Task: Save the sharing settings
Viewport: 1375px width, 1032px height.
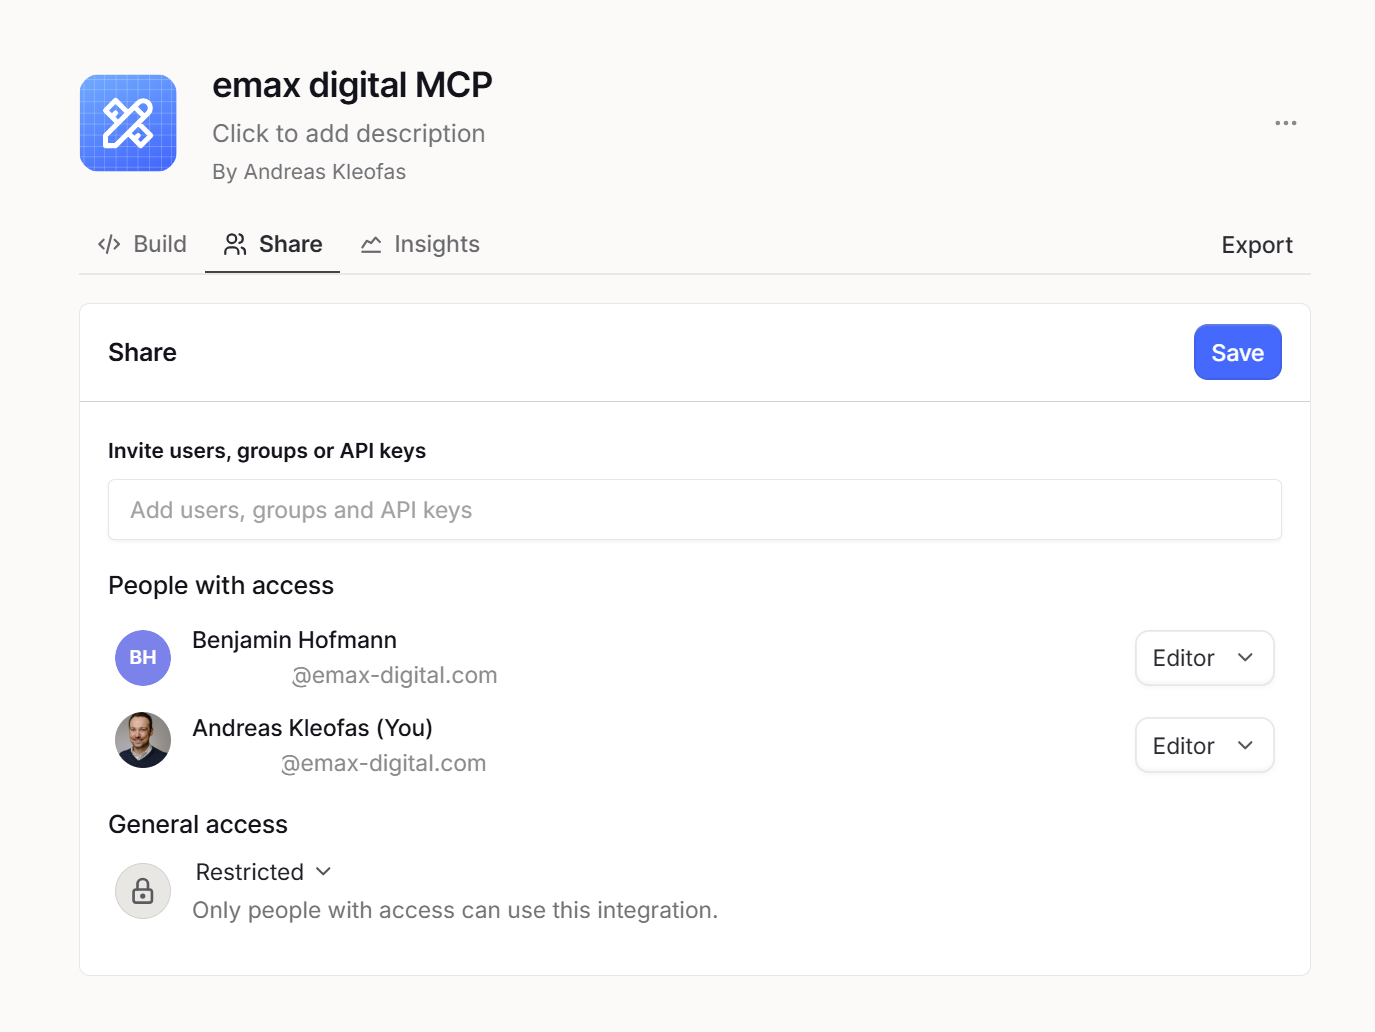Action: 1238,352
